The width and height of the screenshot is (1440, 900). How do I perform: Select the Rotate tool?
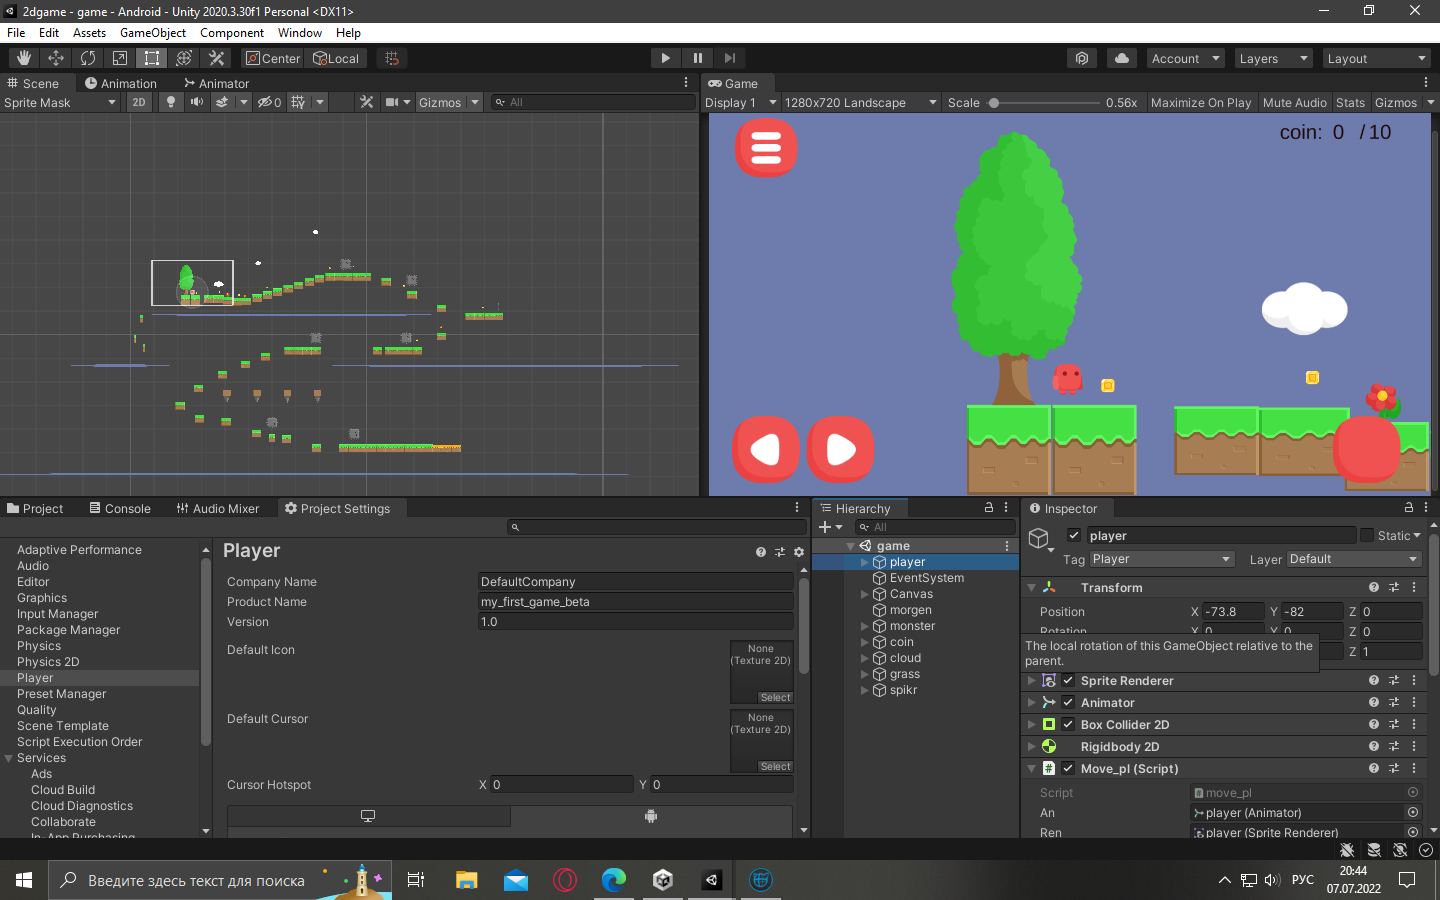(x=88, y=58)
